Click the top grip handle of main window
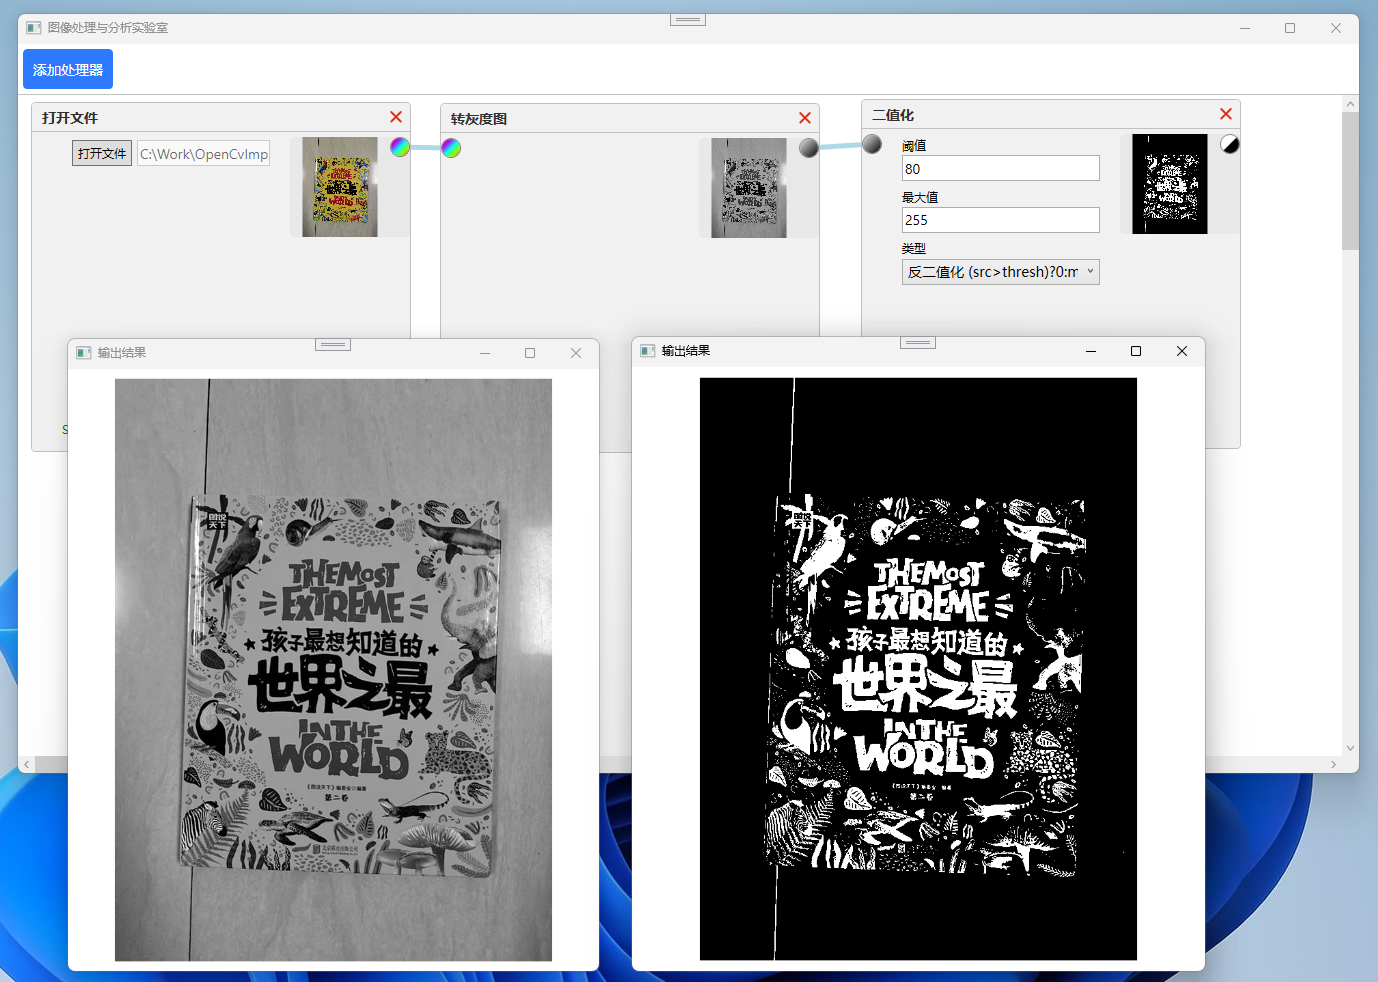Image resolution: width=1378 pixels, height=982 pixels. (x=688, y=20)
